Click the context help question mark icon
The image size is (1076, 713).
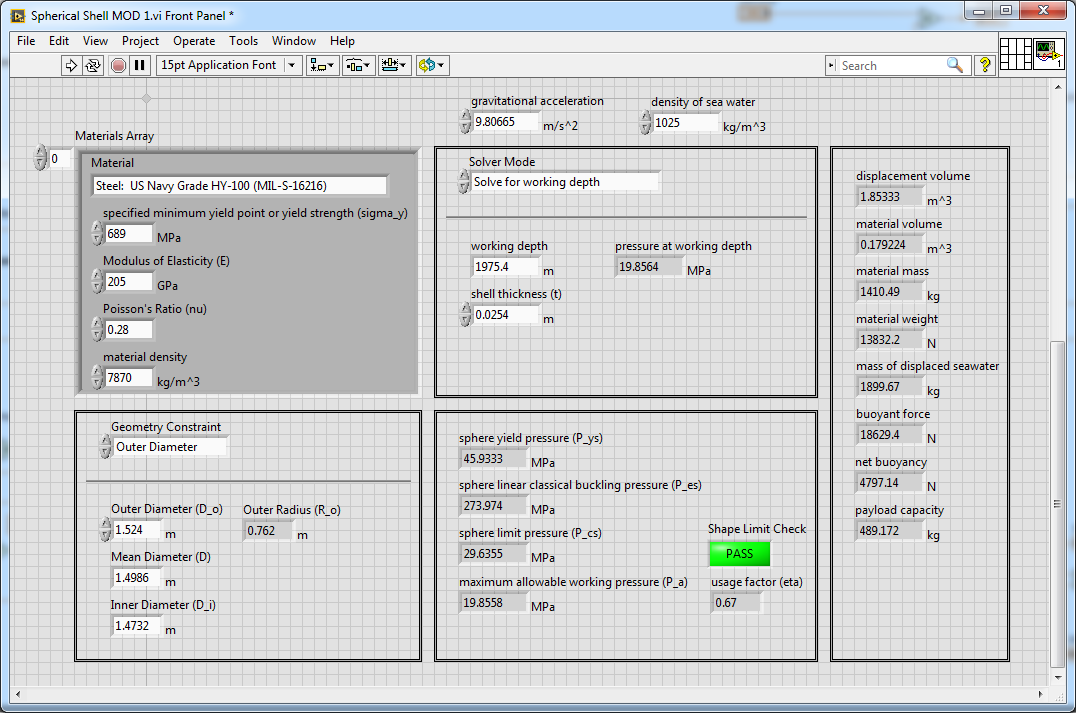pyautogui.click(x=984, y=65)
